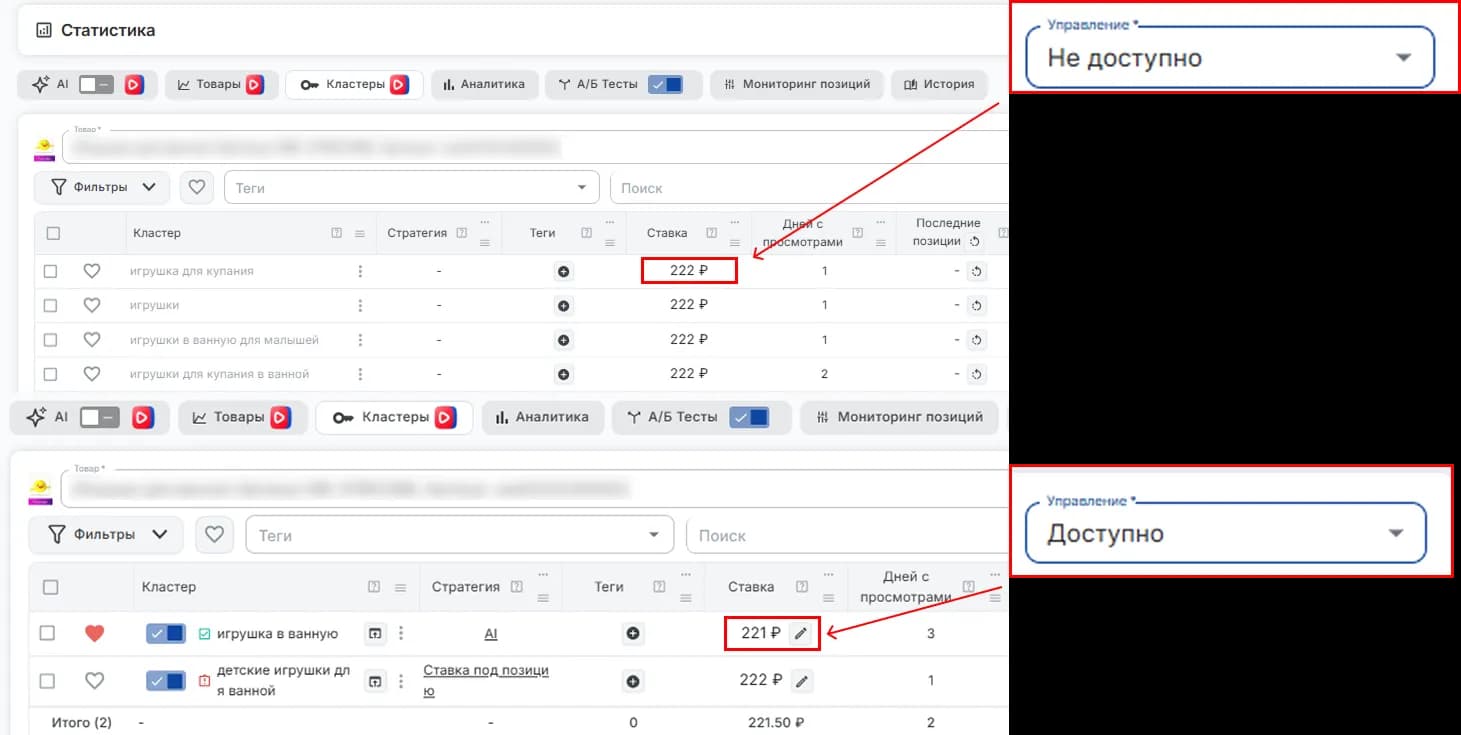
Task: Open Кластер column menu in upper table
Action: coord(360,233)
